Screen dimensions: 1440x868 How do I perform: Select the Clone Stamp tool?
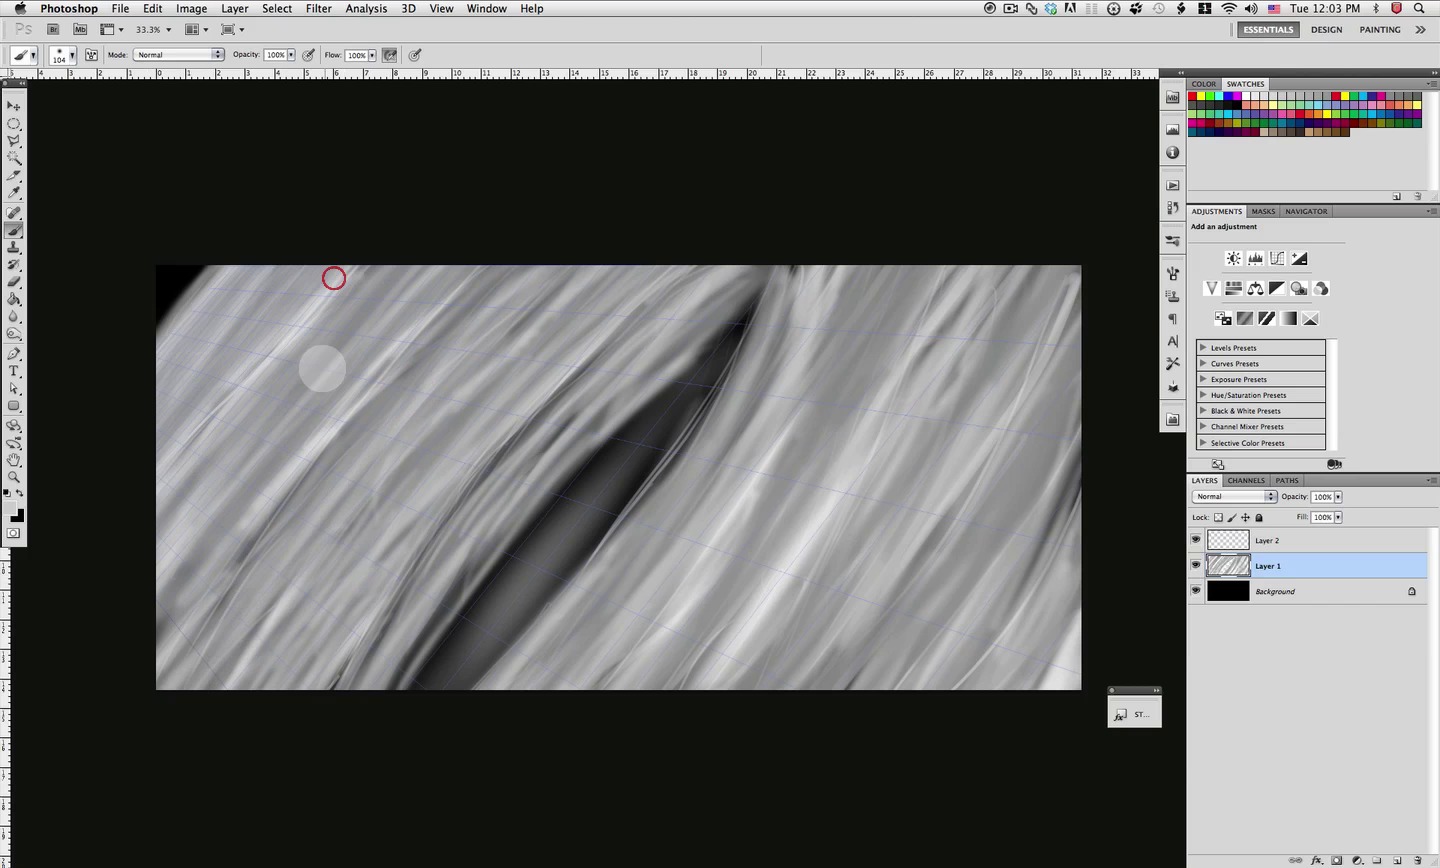click(x=14, y=248)
